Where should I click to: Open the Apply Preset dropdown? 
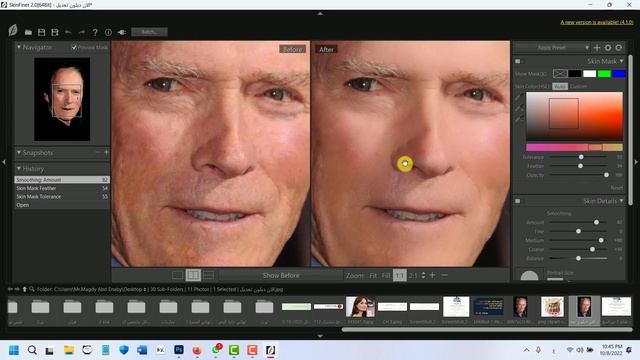(x=553, y=48)
